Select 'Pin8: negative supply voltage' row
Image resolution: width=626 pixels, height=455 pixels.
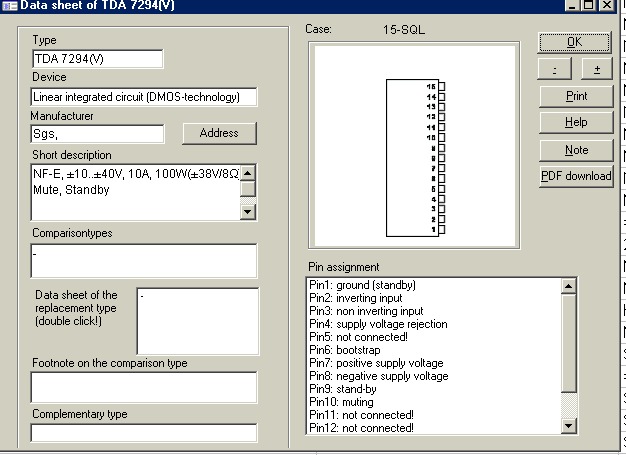[x=434, y=376]
